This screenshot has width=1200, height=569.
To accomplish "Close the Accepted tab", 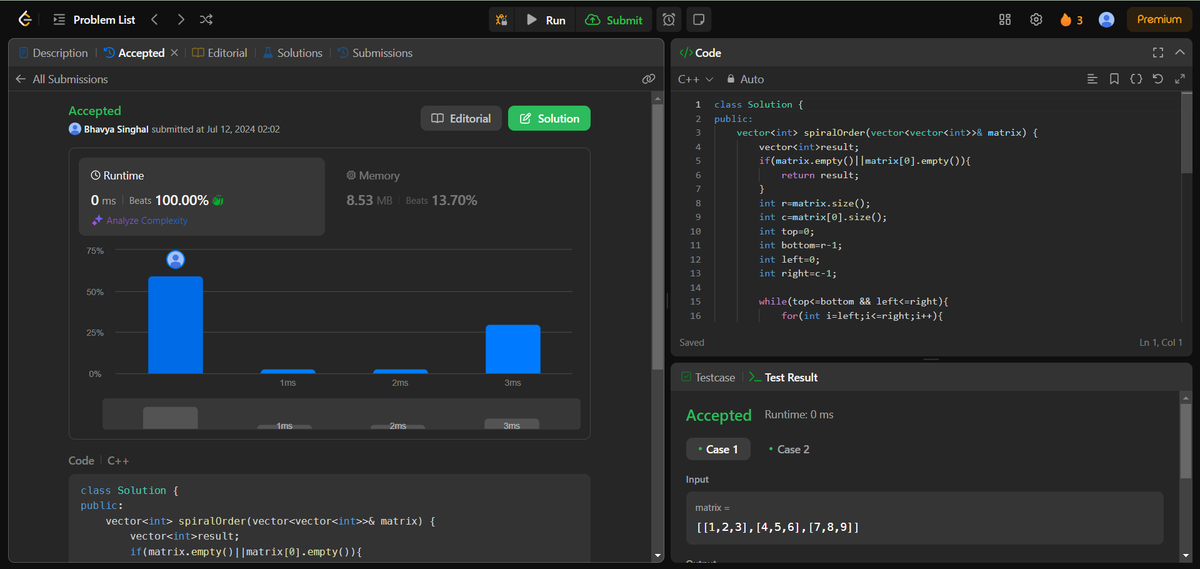I will tap(174, 53).
